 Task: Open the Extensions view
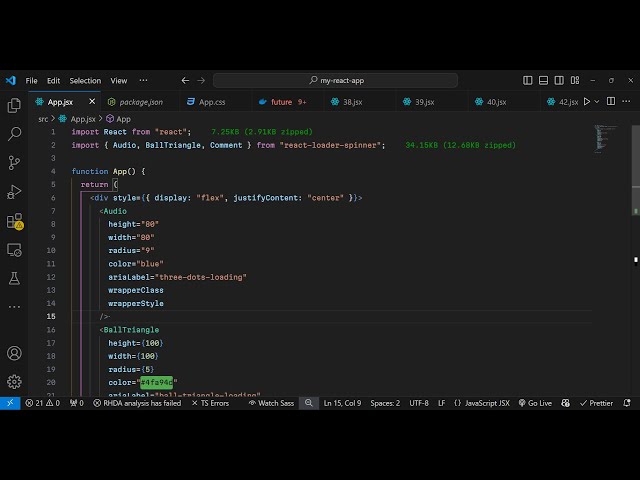point(14,220)
